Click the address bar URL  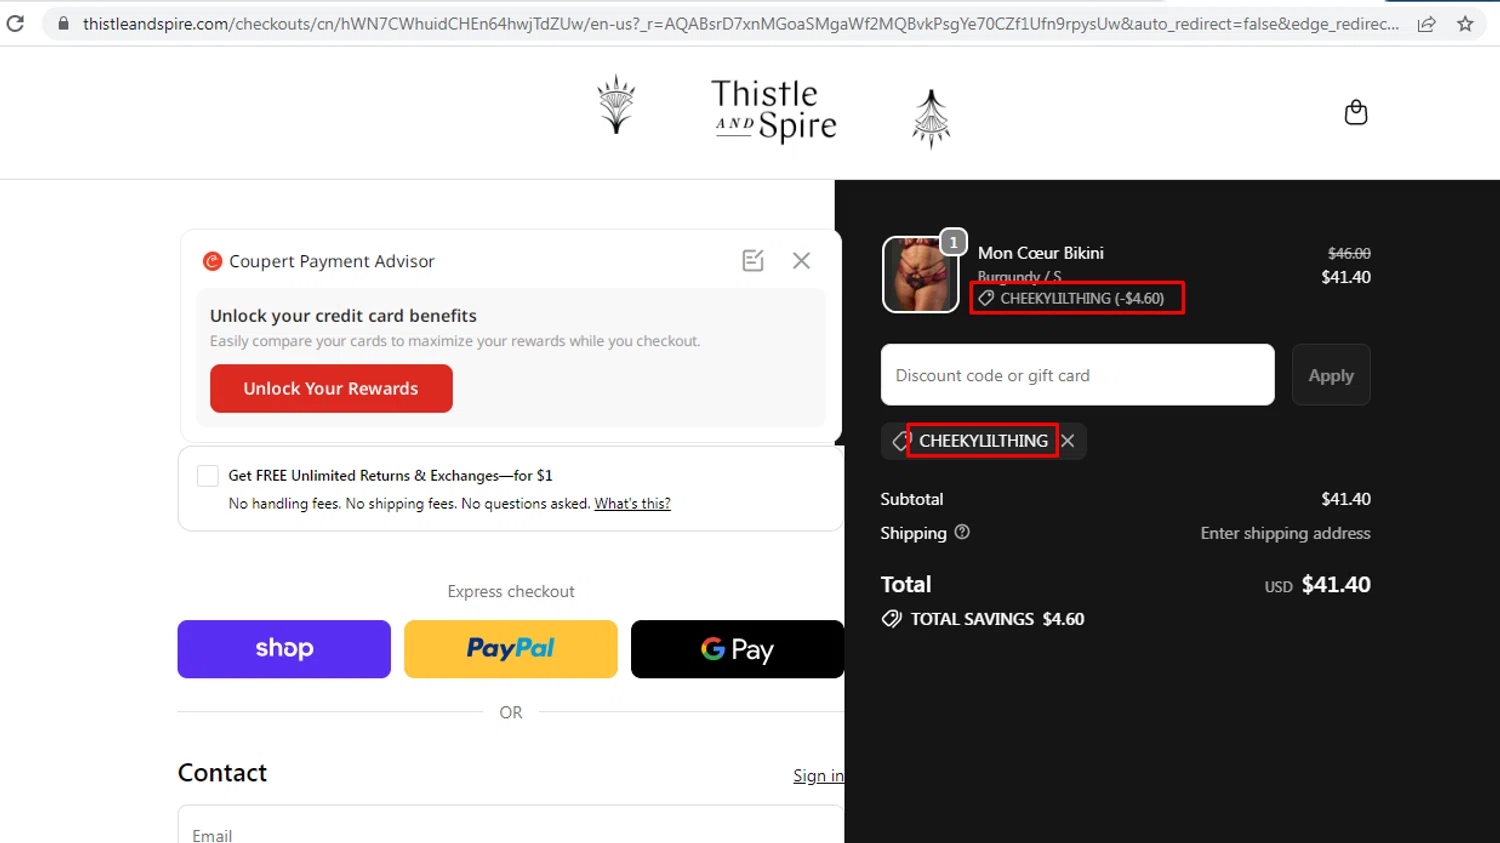pos(740,24)
